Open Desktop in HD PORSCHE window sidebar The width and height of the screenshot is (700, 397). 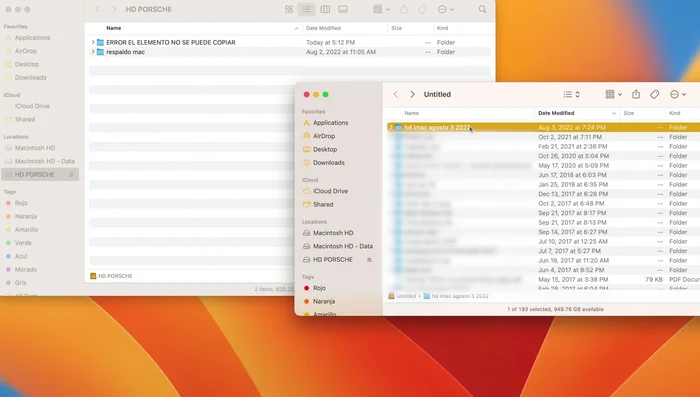coord(26,64)
